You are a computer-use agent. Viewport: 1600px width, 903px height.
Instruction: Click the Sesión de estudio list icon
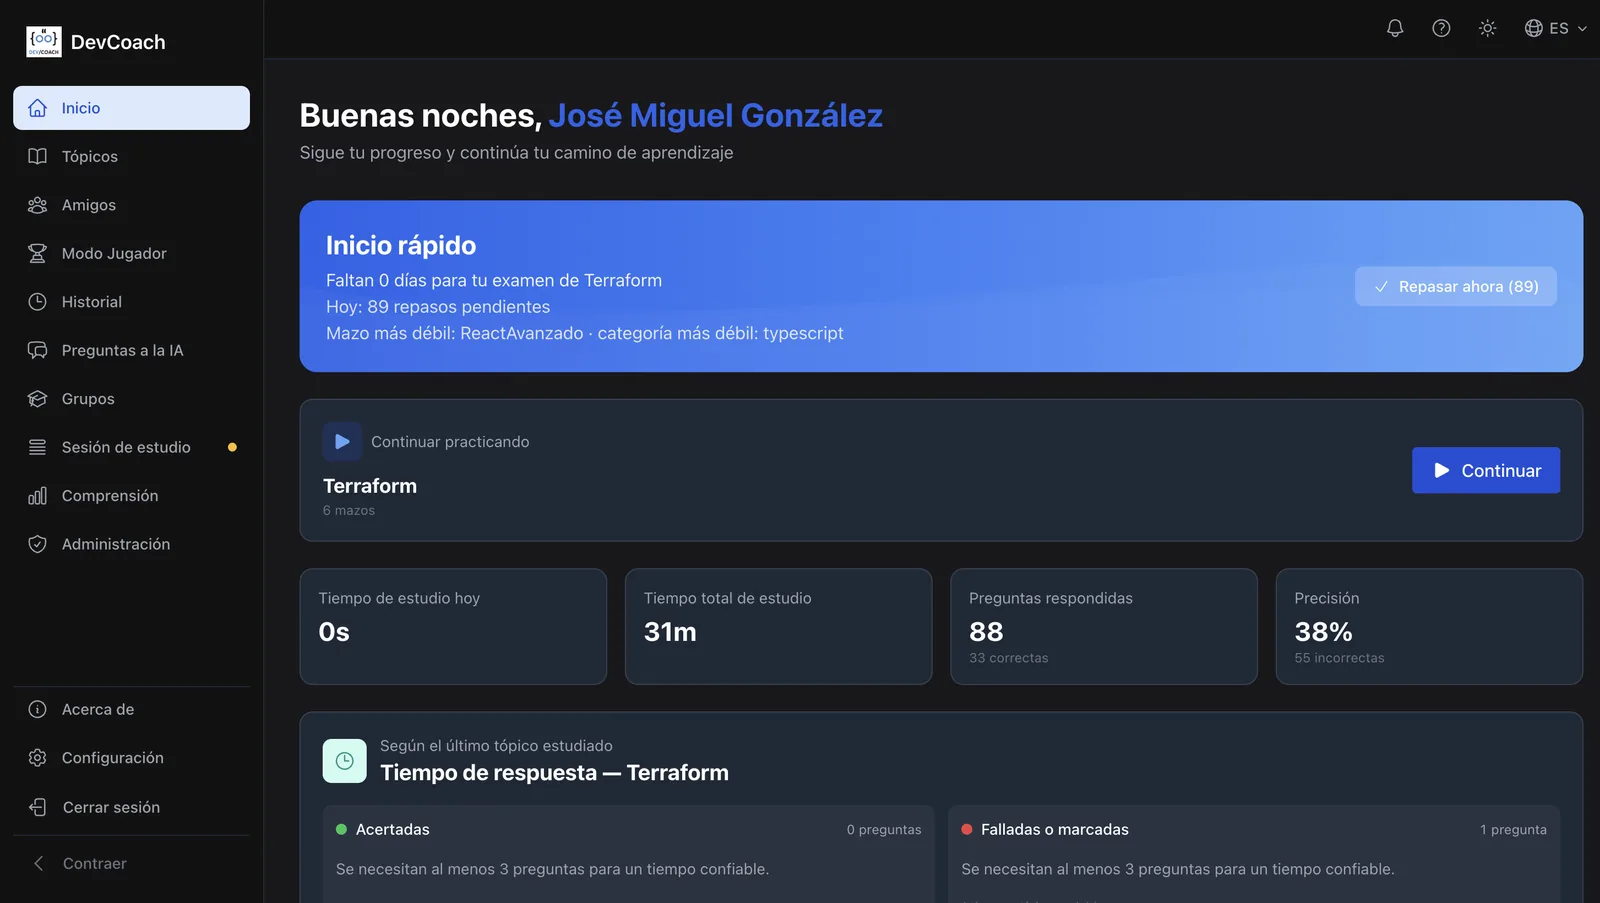point(37,447)
